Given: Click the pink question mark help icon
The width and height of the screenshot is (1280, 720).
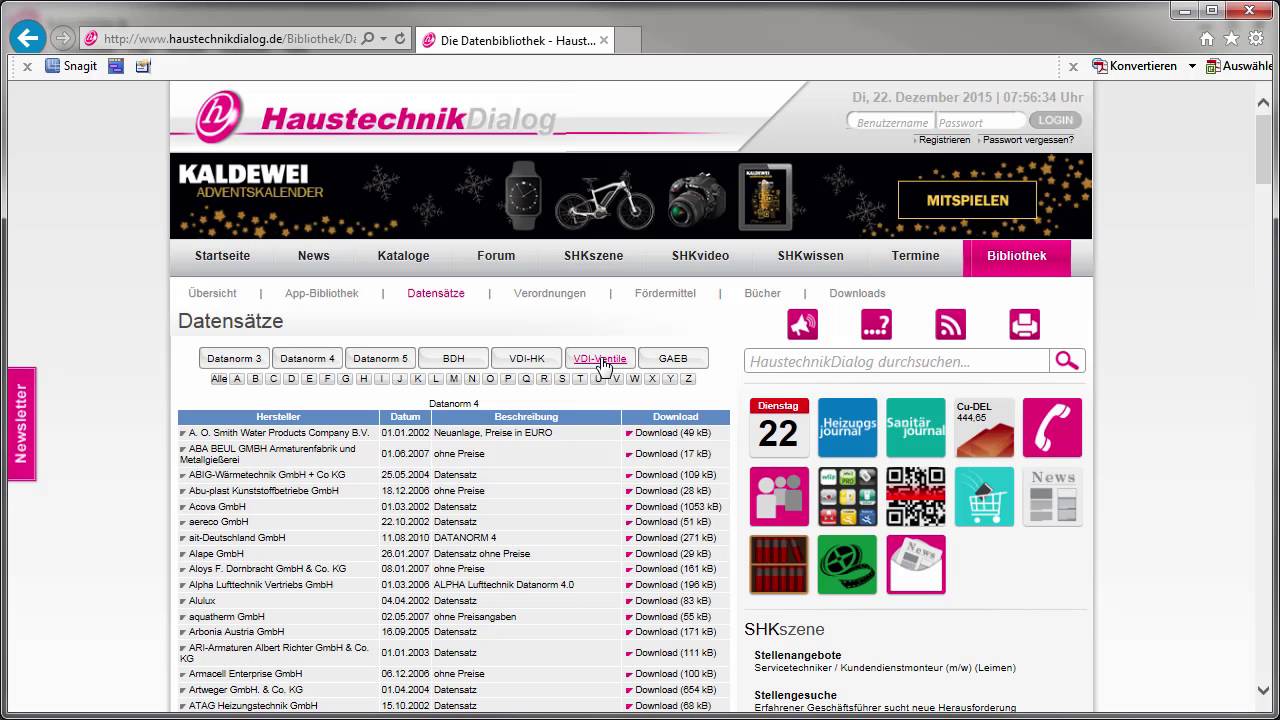Looking at the screenshot, I should [x=877, y=324].
